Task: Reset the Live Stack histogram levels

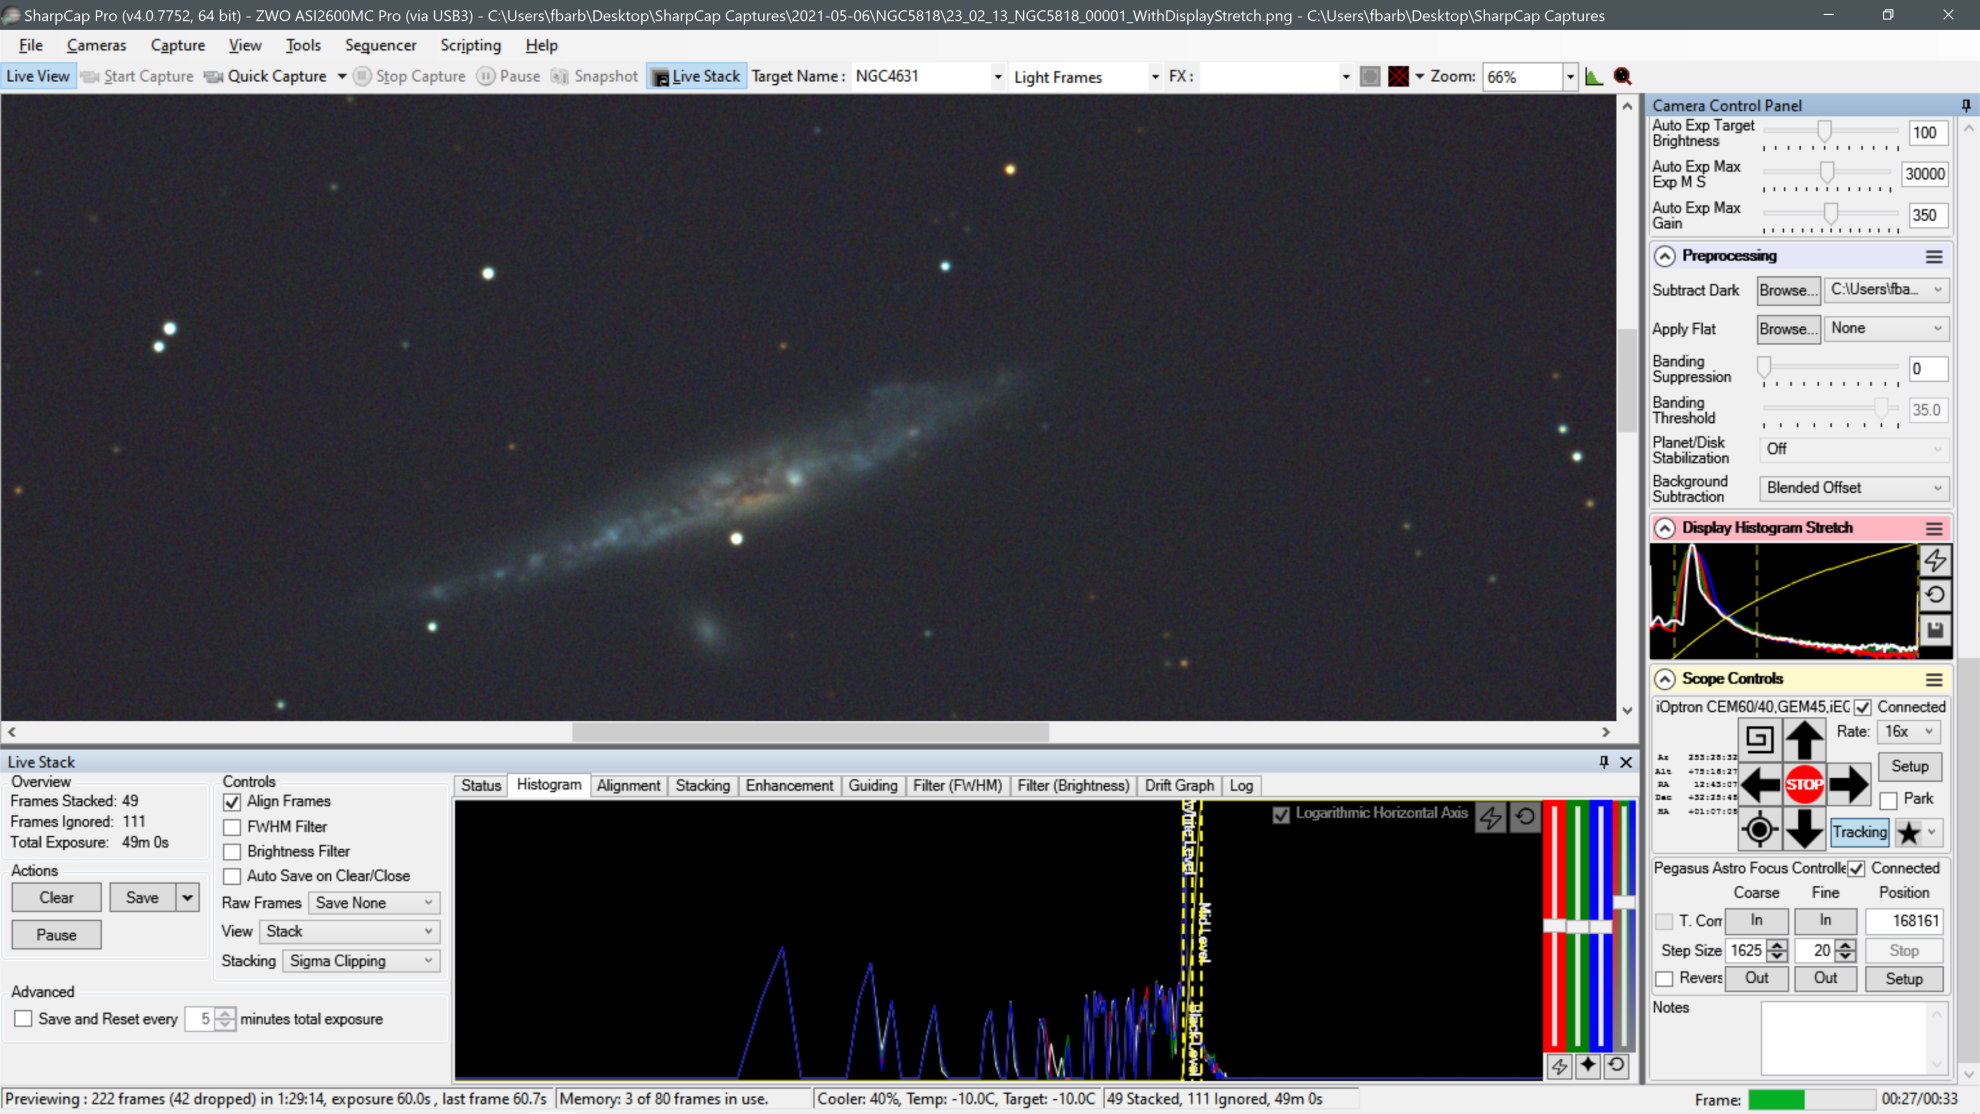Action: (1525, 816)
